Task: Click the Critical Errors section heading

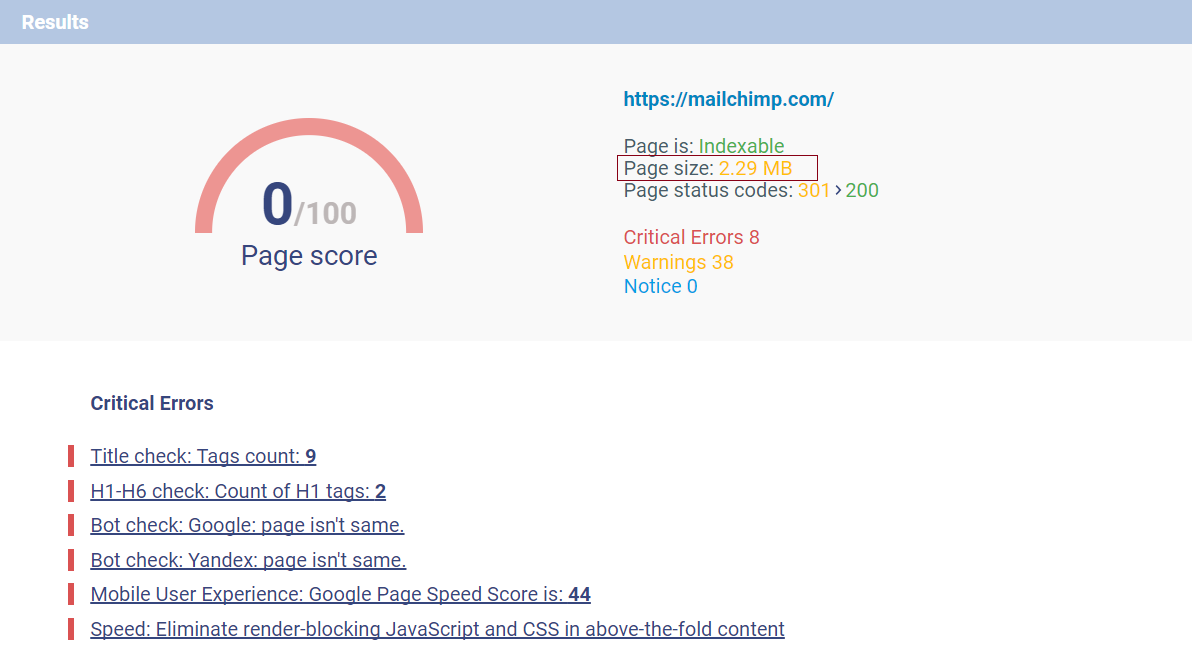Action: [152, 403]
